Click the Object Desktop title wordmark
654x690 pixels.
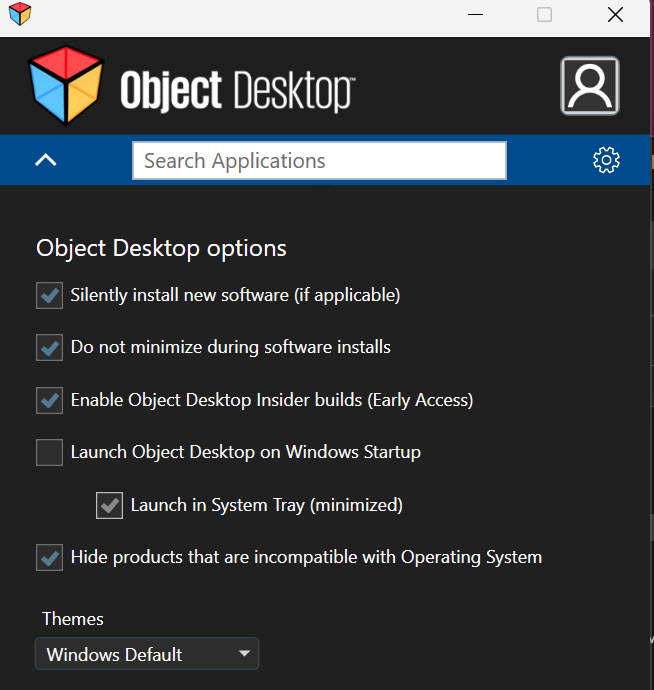click(238, 90)
